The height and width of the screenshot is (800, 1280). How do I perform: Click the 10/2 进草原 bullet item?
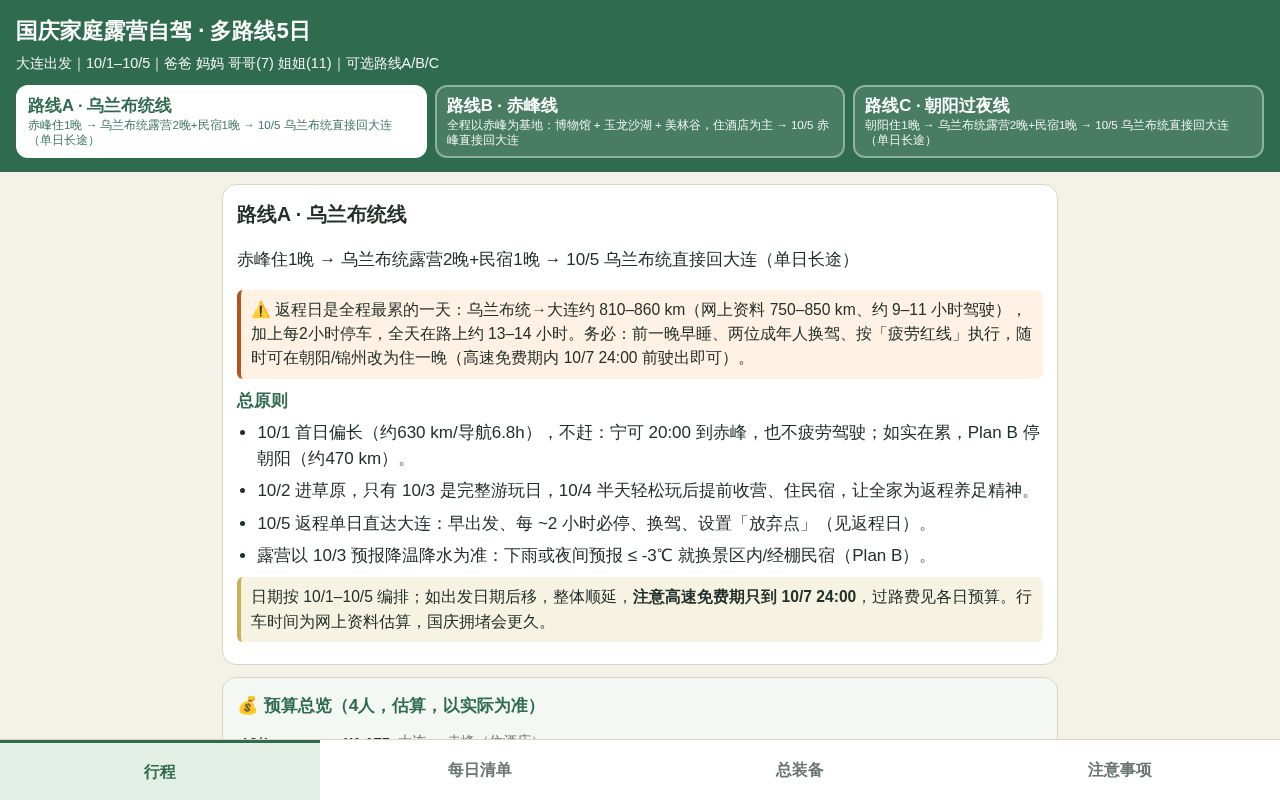[x=647, y=491]
